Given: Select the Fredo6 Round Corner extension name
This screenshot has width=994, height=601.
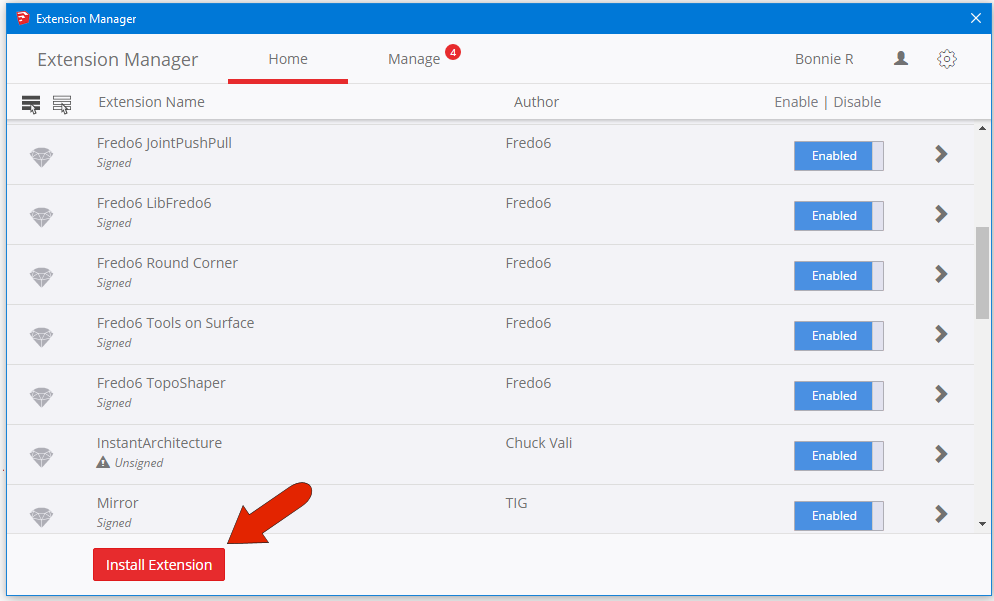Looking at the screenshot, I should click(167, 263).
